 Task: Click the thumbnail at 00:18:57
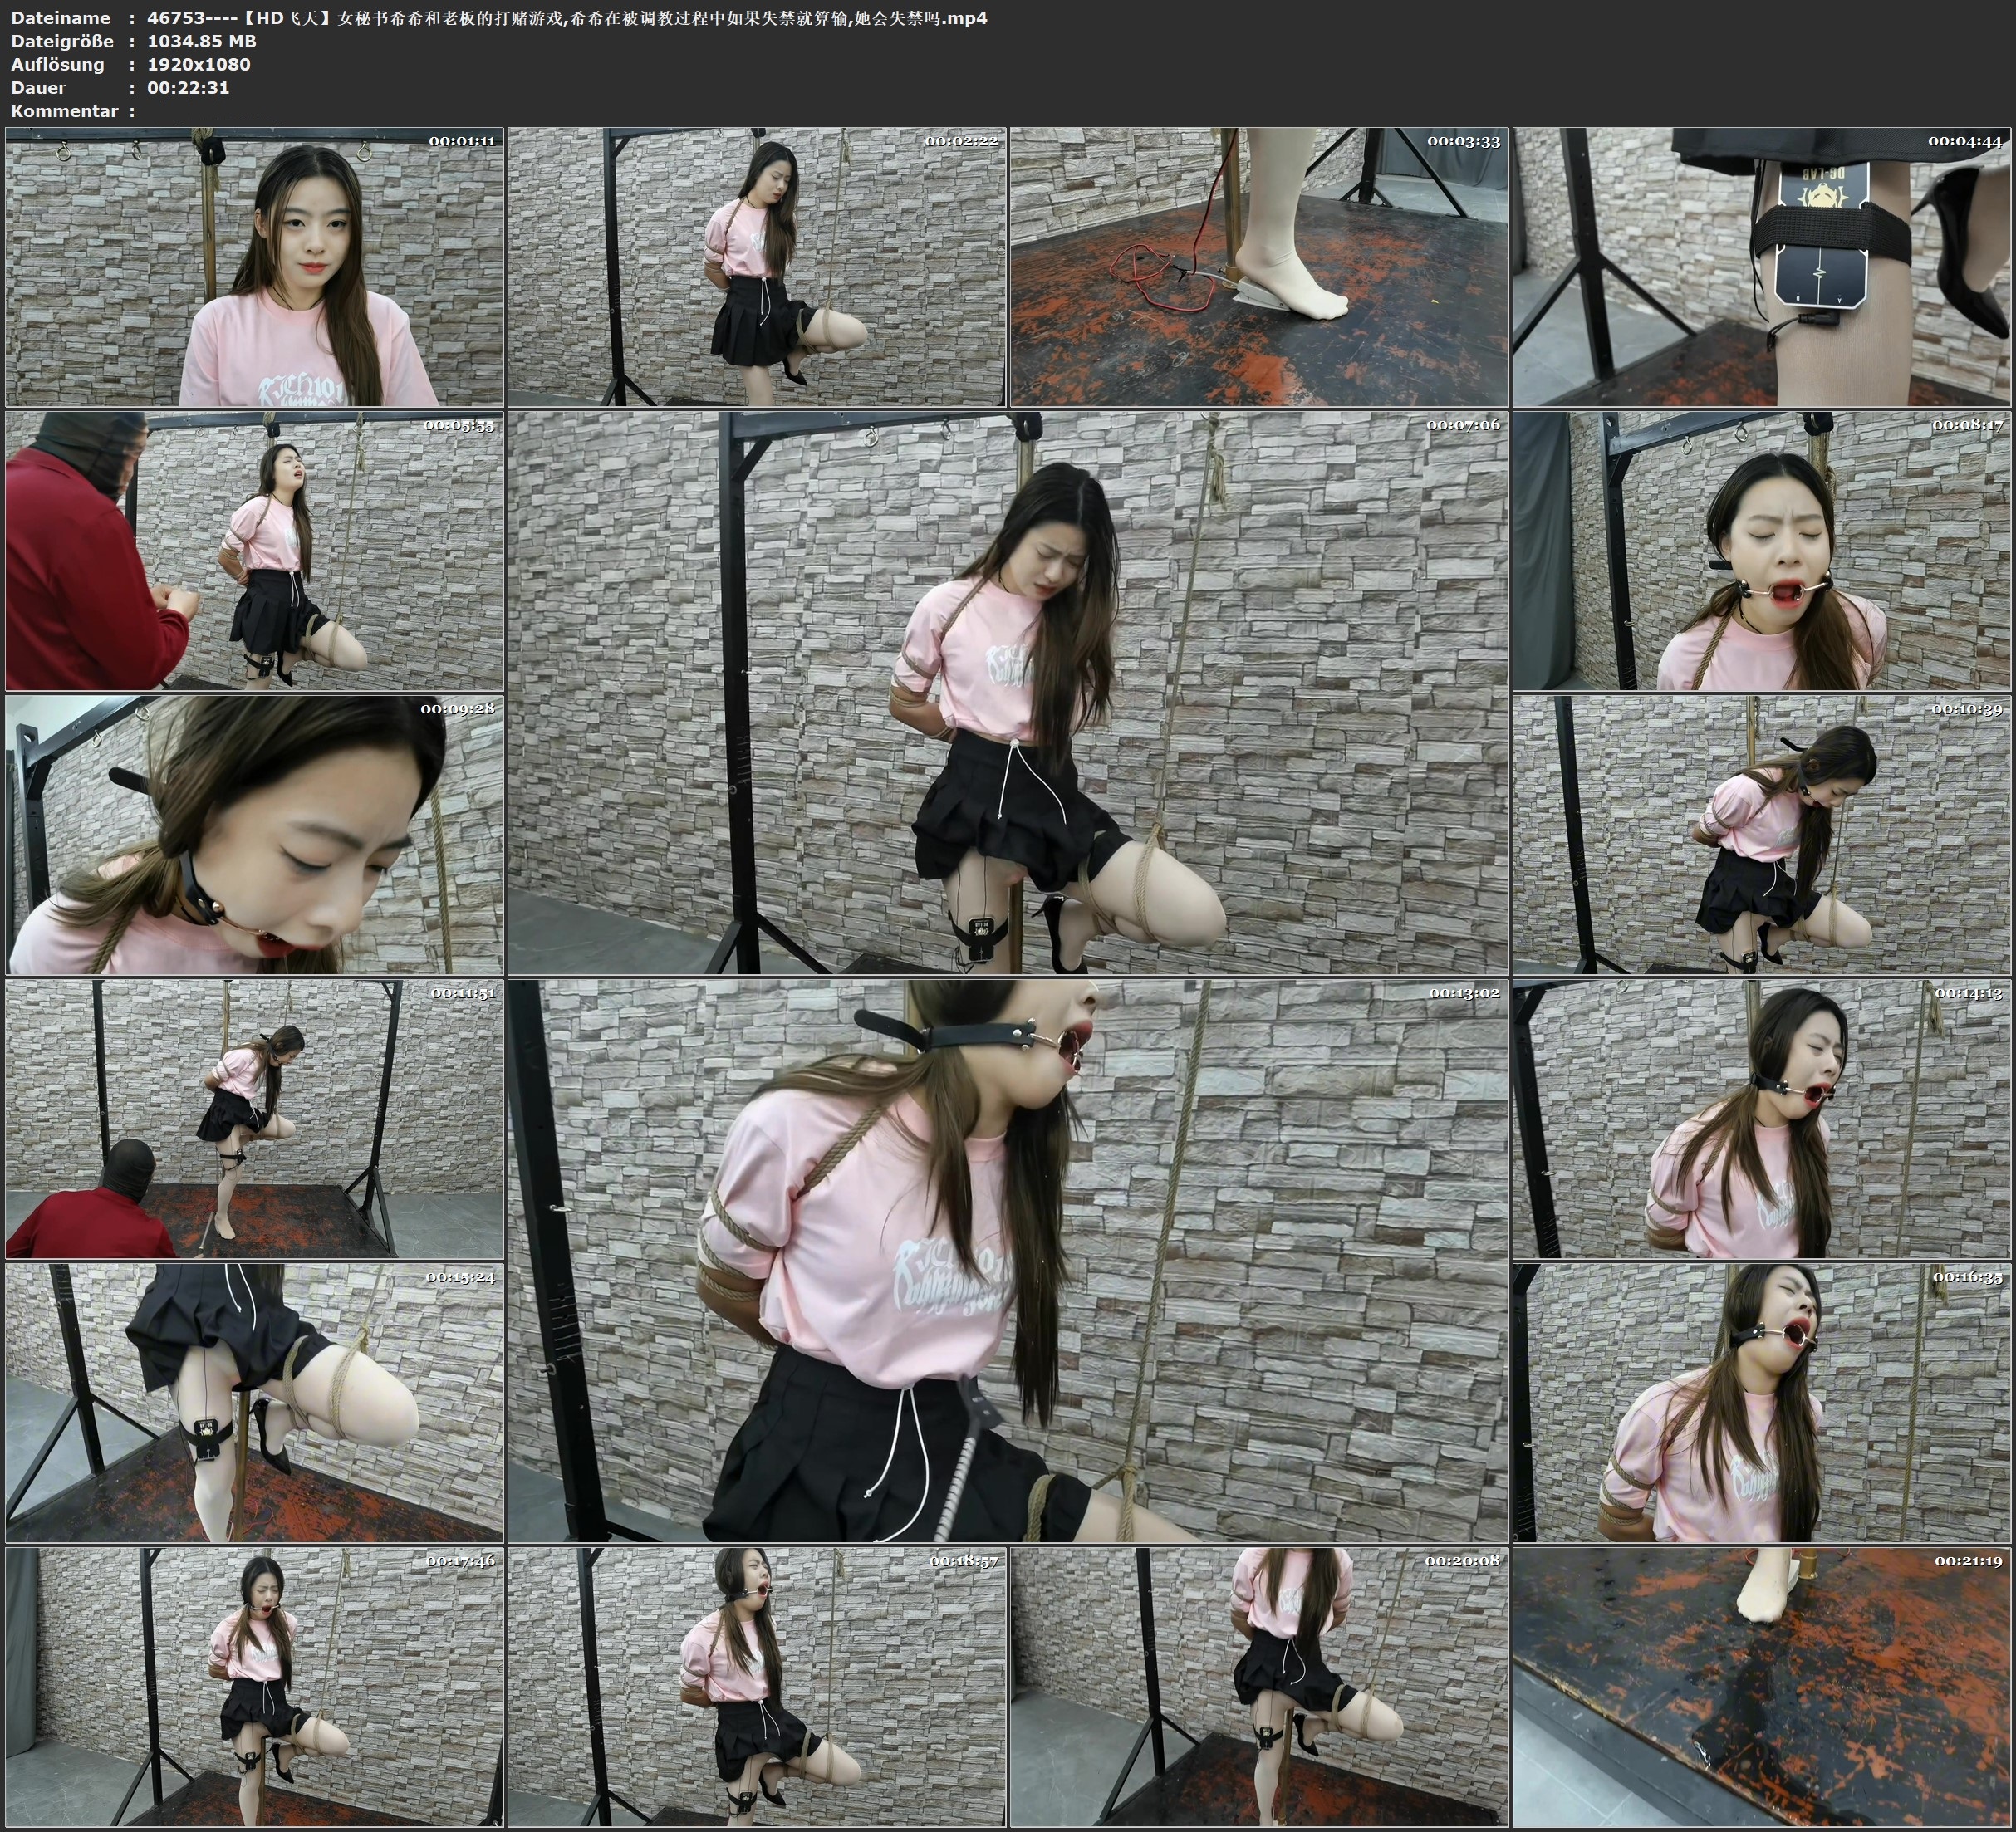[756, 1686]
